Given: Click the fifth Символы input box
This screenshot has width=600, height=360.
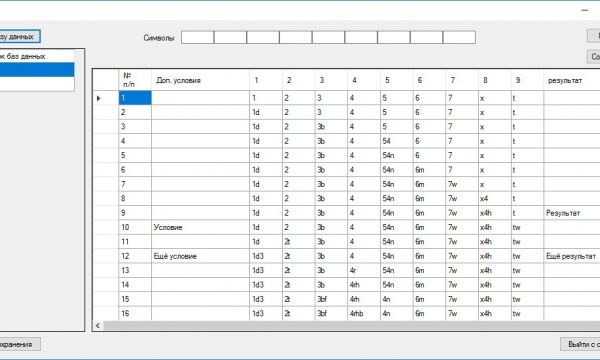Looking at the screenshot, I should tap(328, 37).
